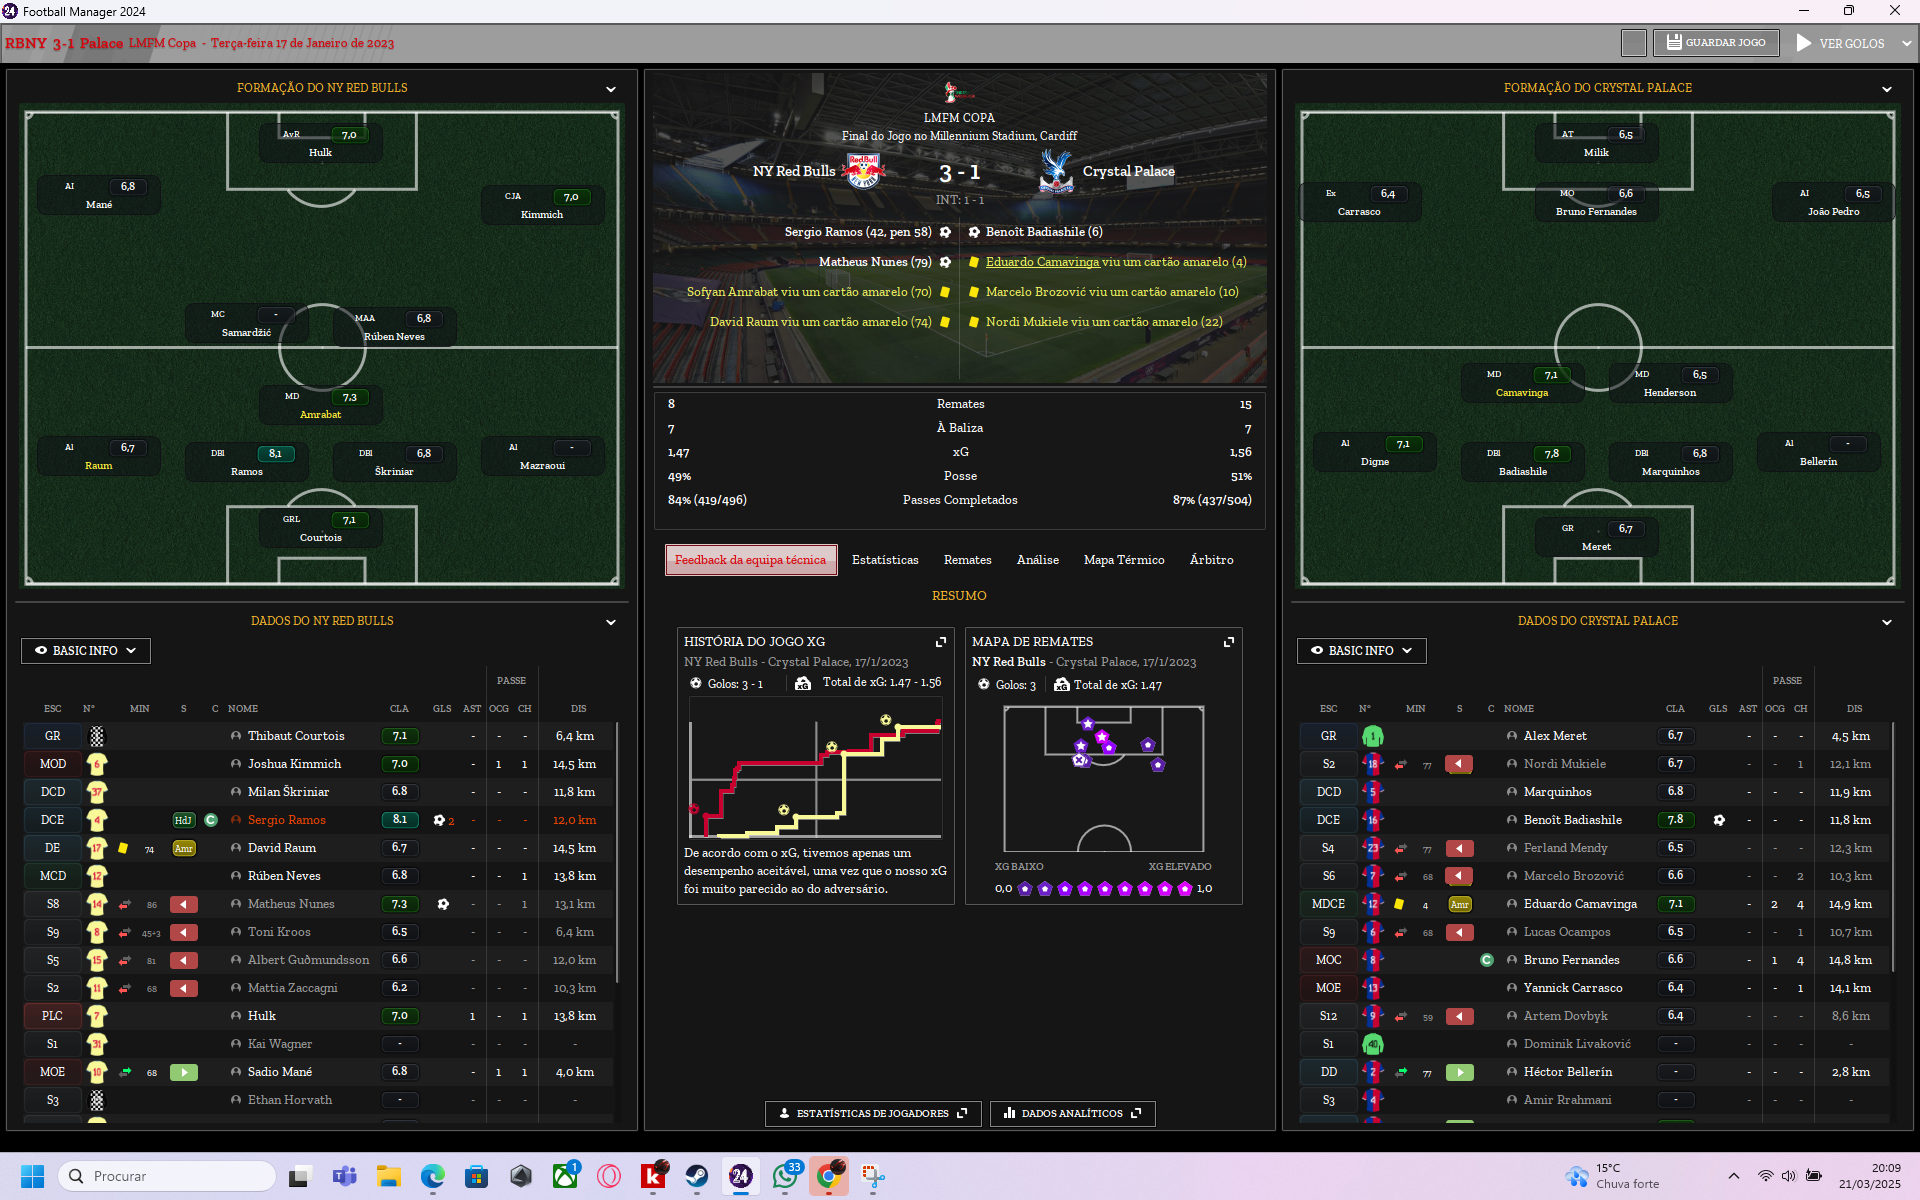Open dropdown arrow next to Ver Golos
The height and width of the screenshot is (1200, 1920).
1906,44
